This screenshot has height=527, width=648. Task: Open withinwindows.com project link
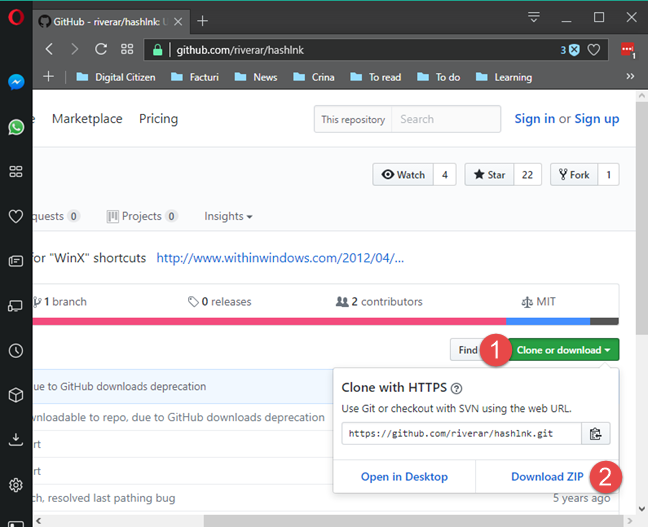tap(280, 258)
